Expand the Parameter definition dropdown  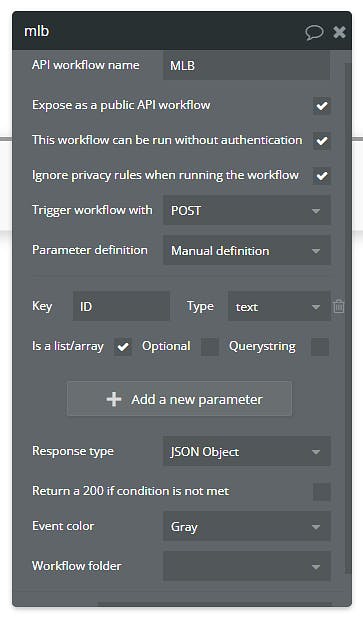click(x=247, y=251)
